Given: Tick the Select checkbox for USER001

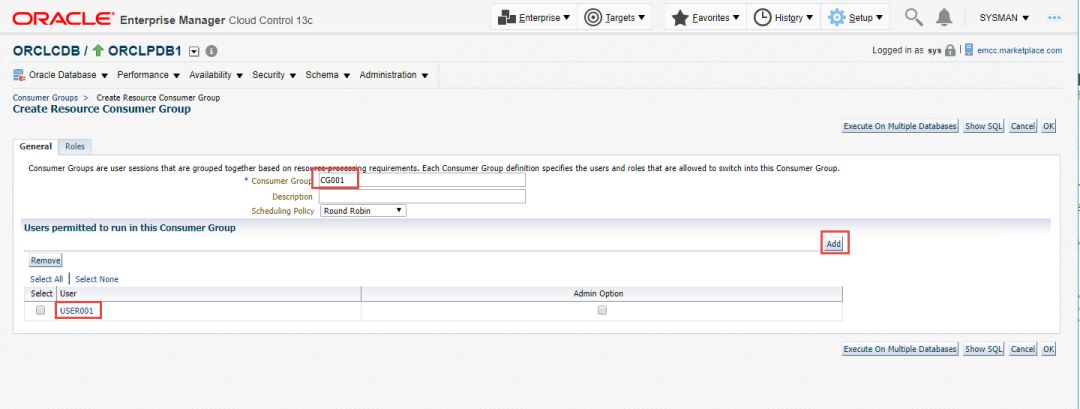Looking at the screenshot, I should coord(41,311).
